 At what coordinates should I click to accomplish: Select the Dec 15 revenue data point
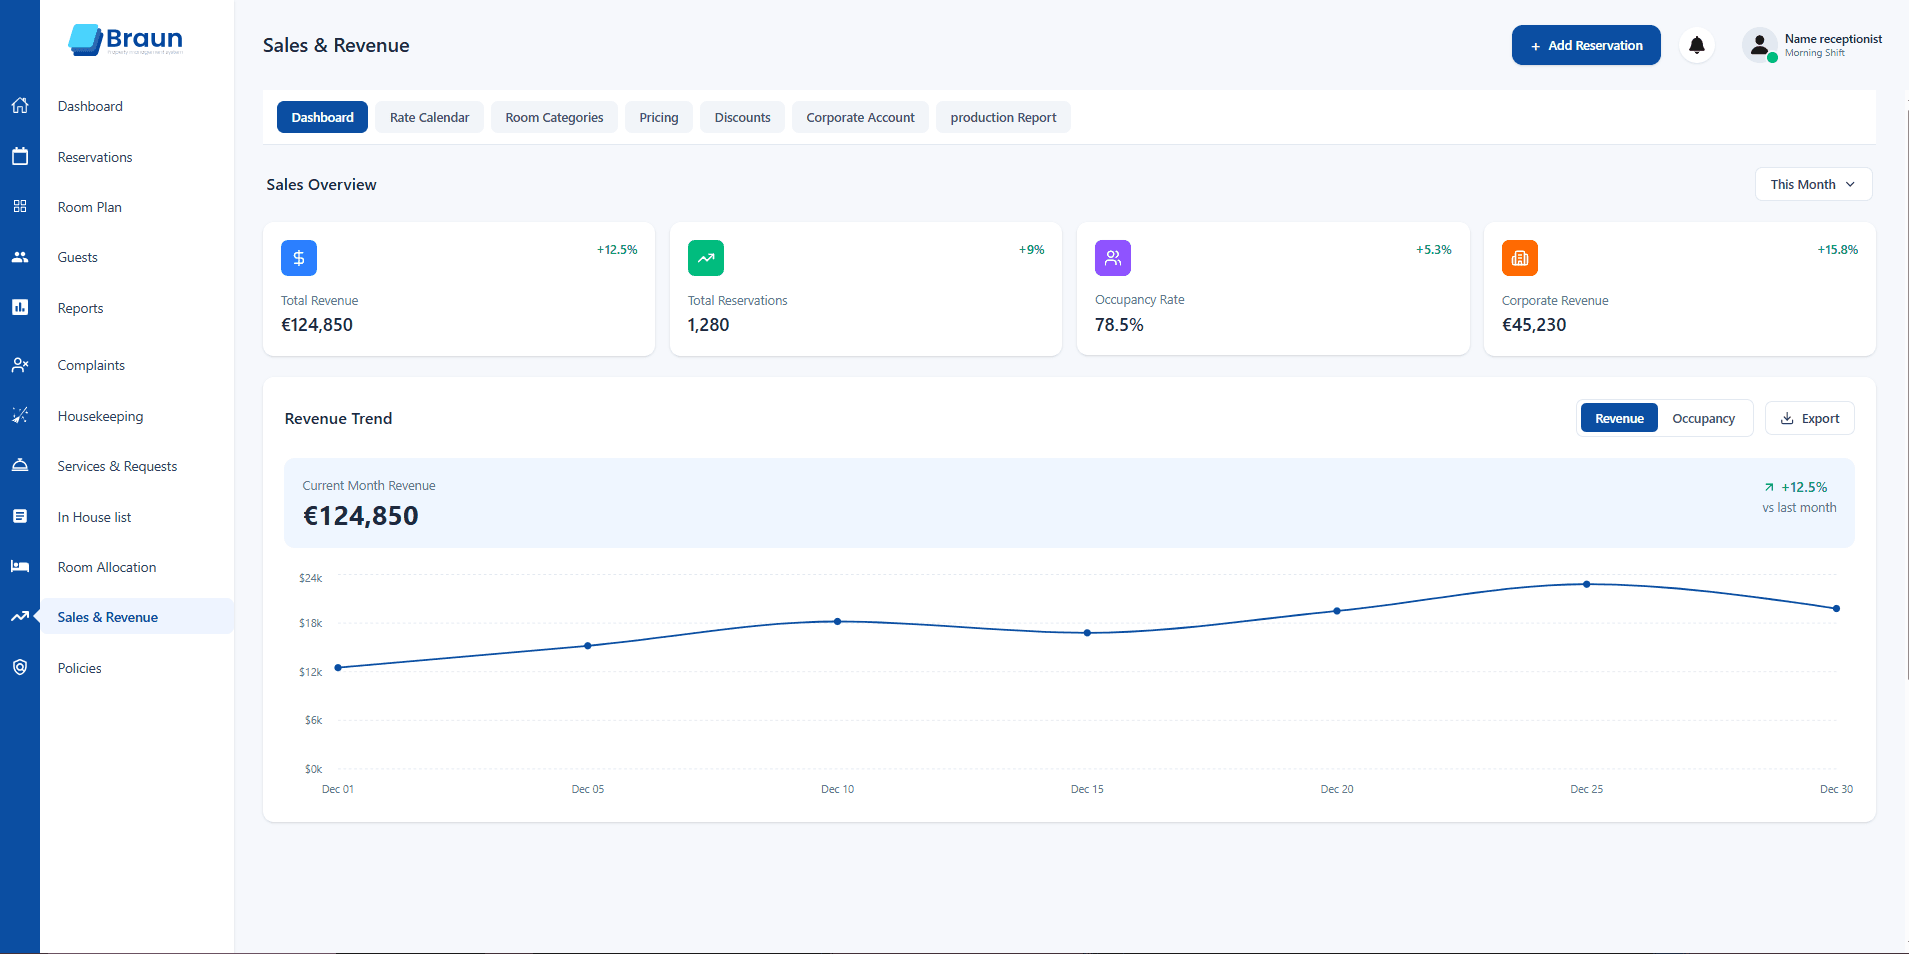point(1087,633)
